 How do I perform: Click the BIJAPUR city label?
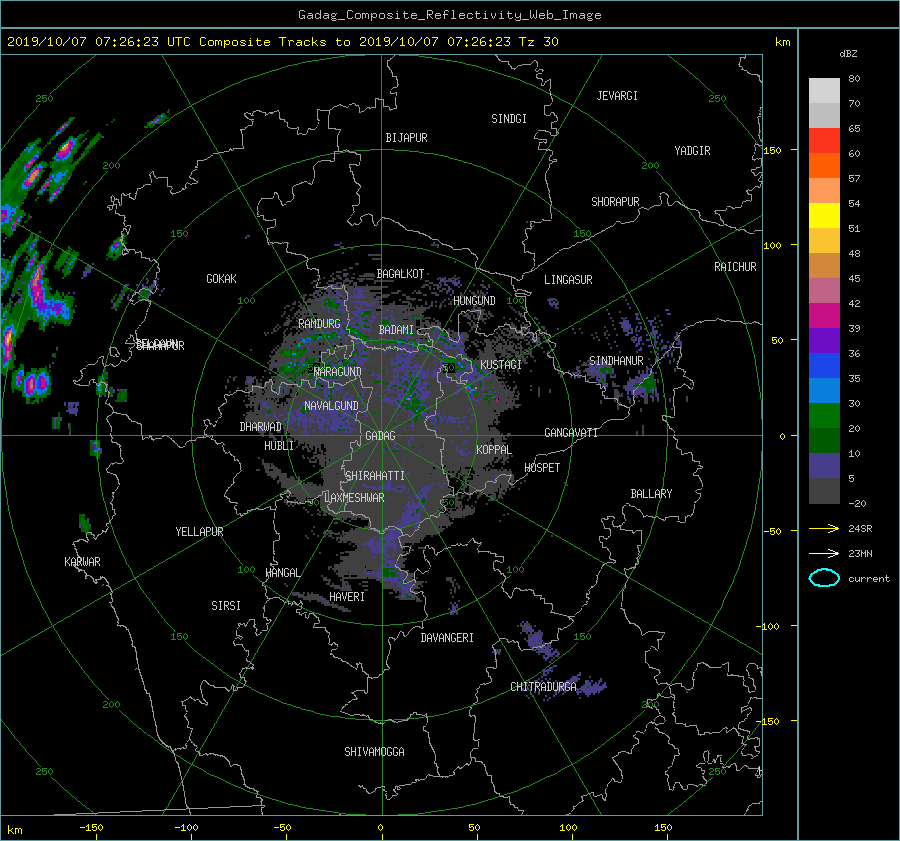[406, 138]
